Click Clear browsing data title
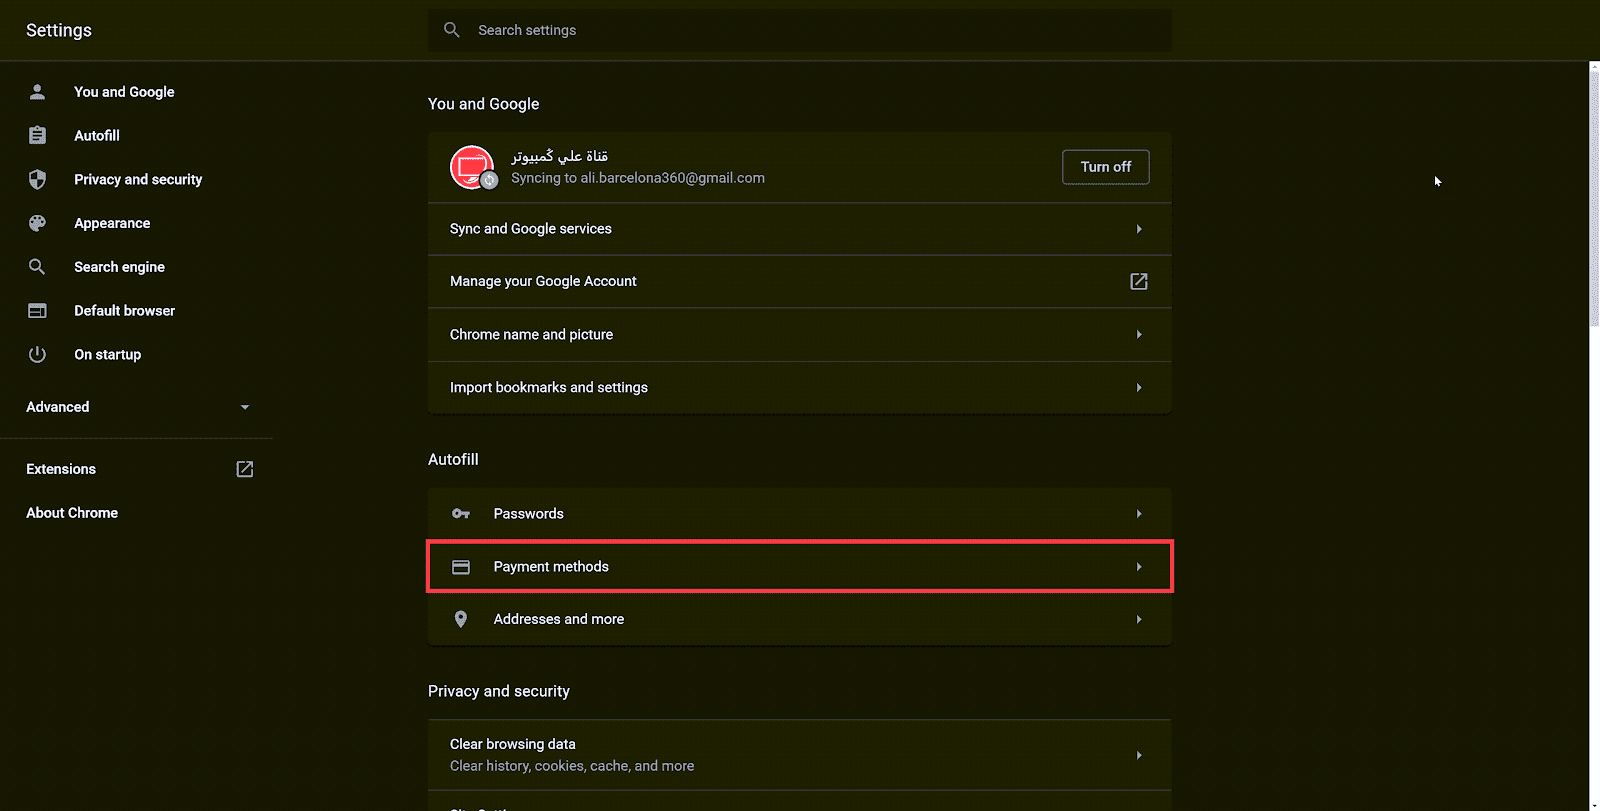The height and width of the screenshot is (811, 1600). click(513, 744)
